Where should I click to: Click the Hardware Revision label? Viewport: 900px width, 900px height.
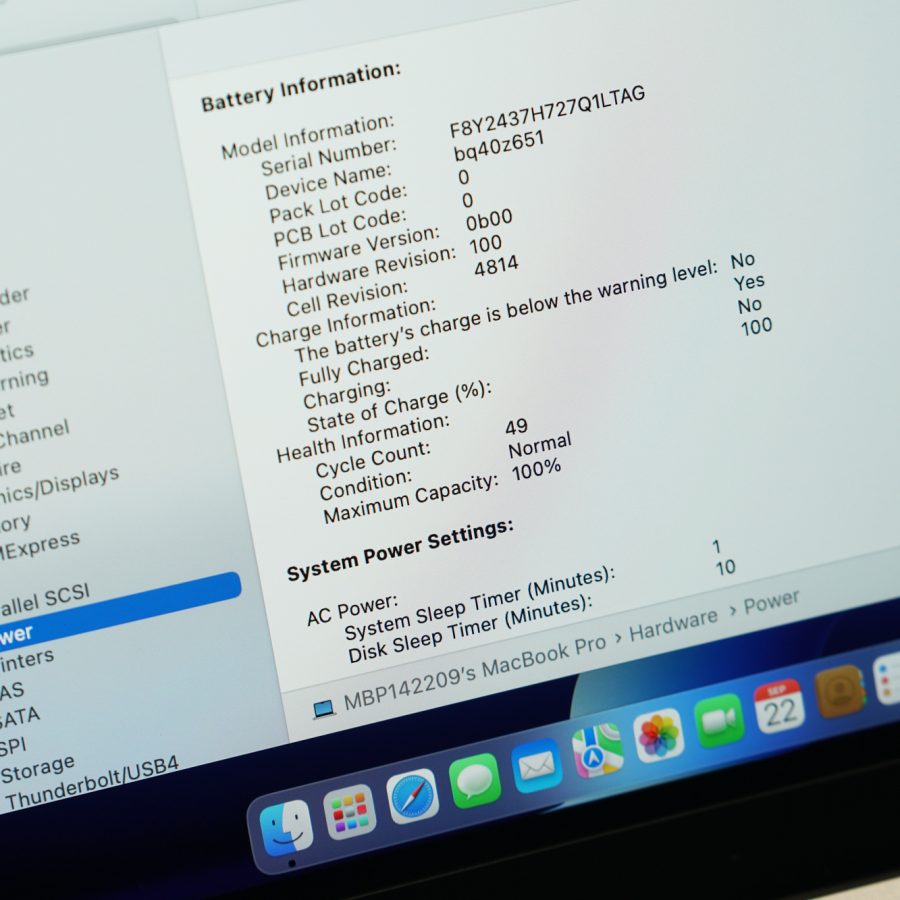(369, 270)
